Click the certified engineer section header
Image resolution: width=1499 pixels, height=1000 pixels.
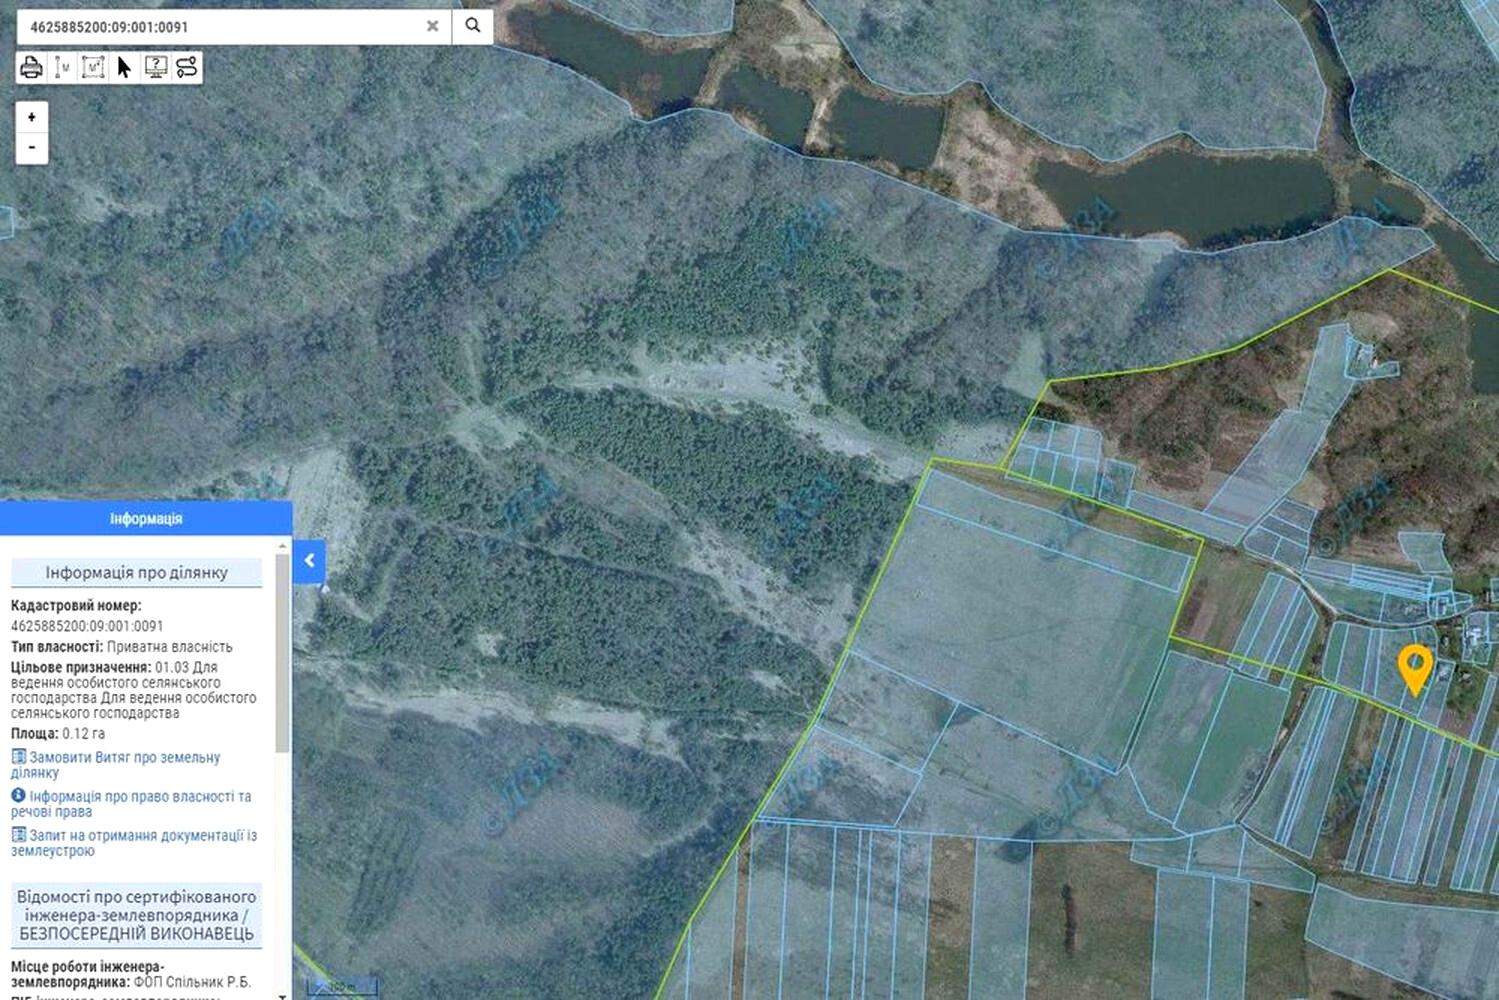click(137, 915)
